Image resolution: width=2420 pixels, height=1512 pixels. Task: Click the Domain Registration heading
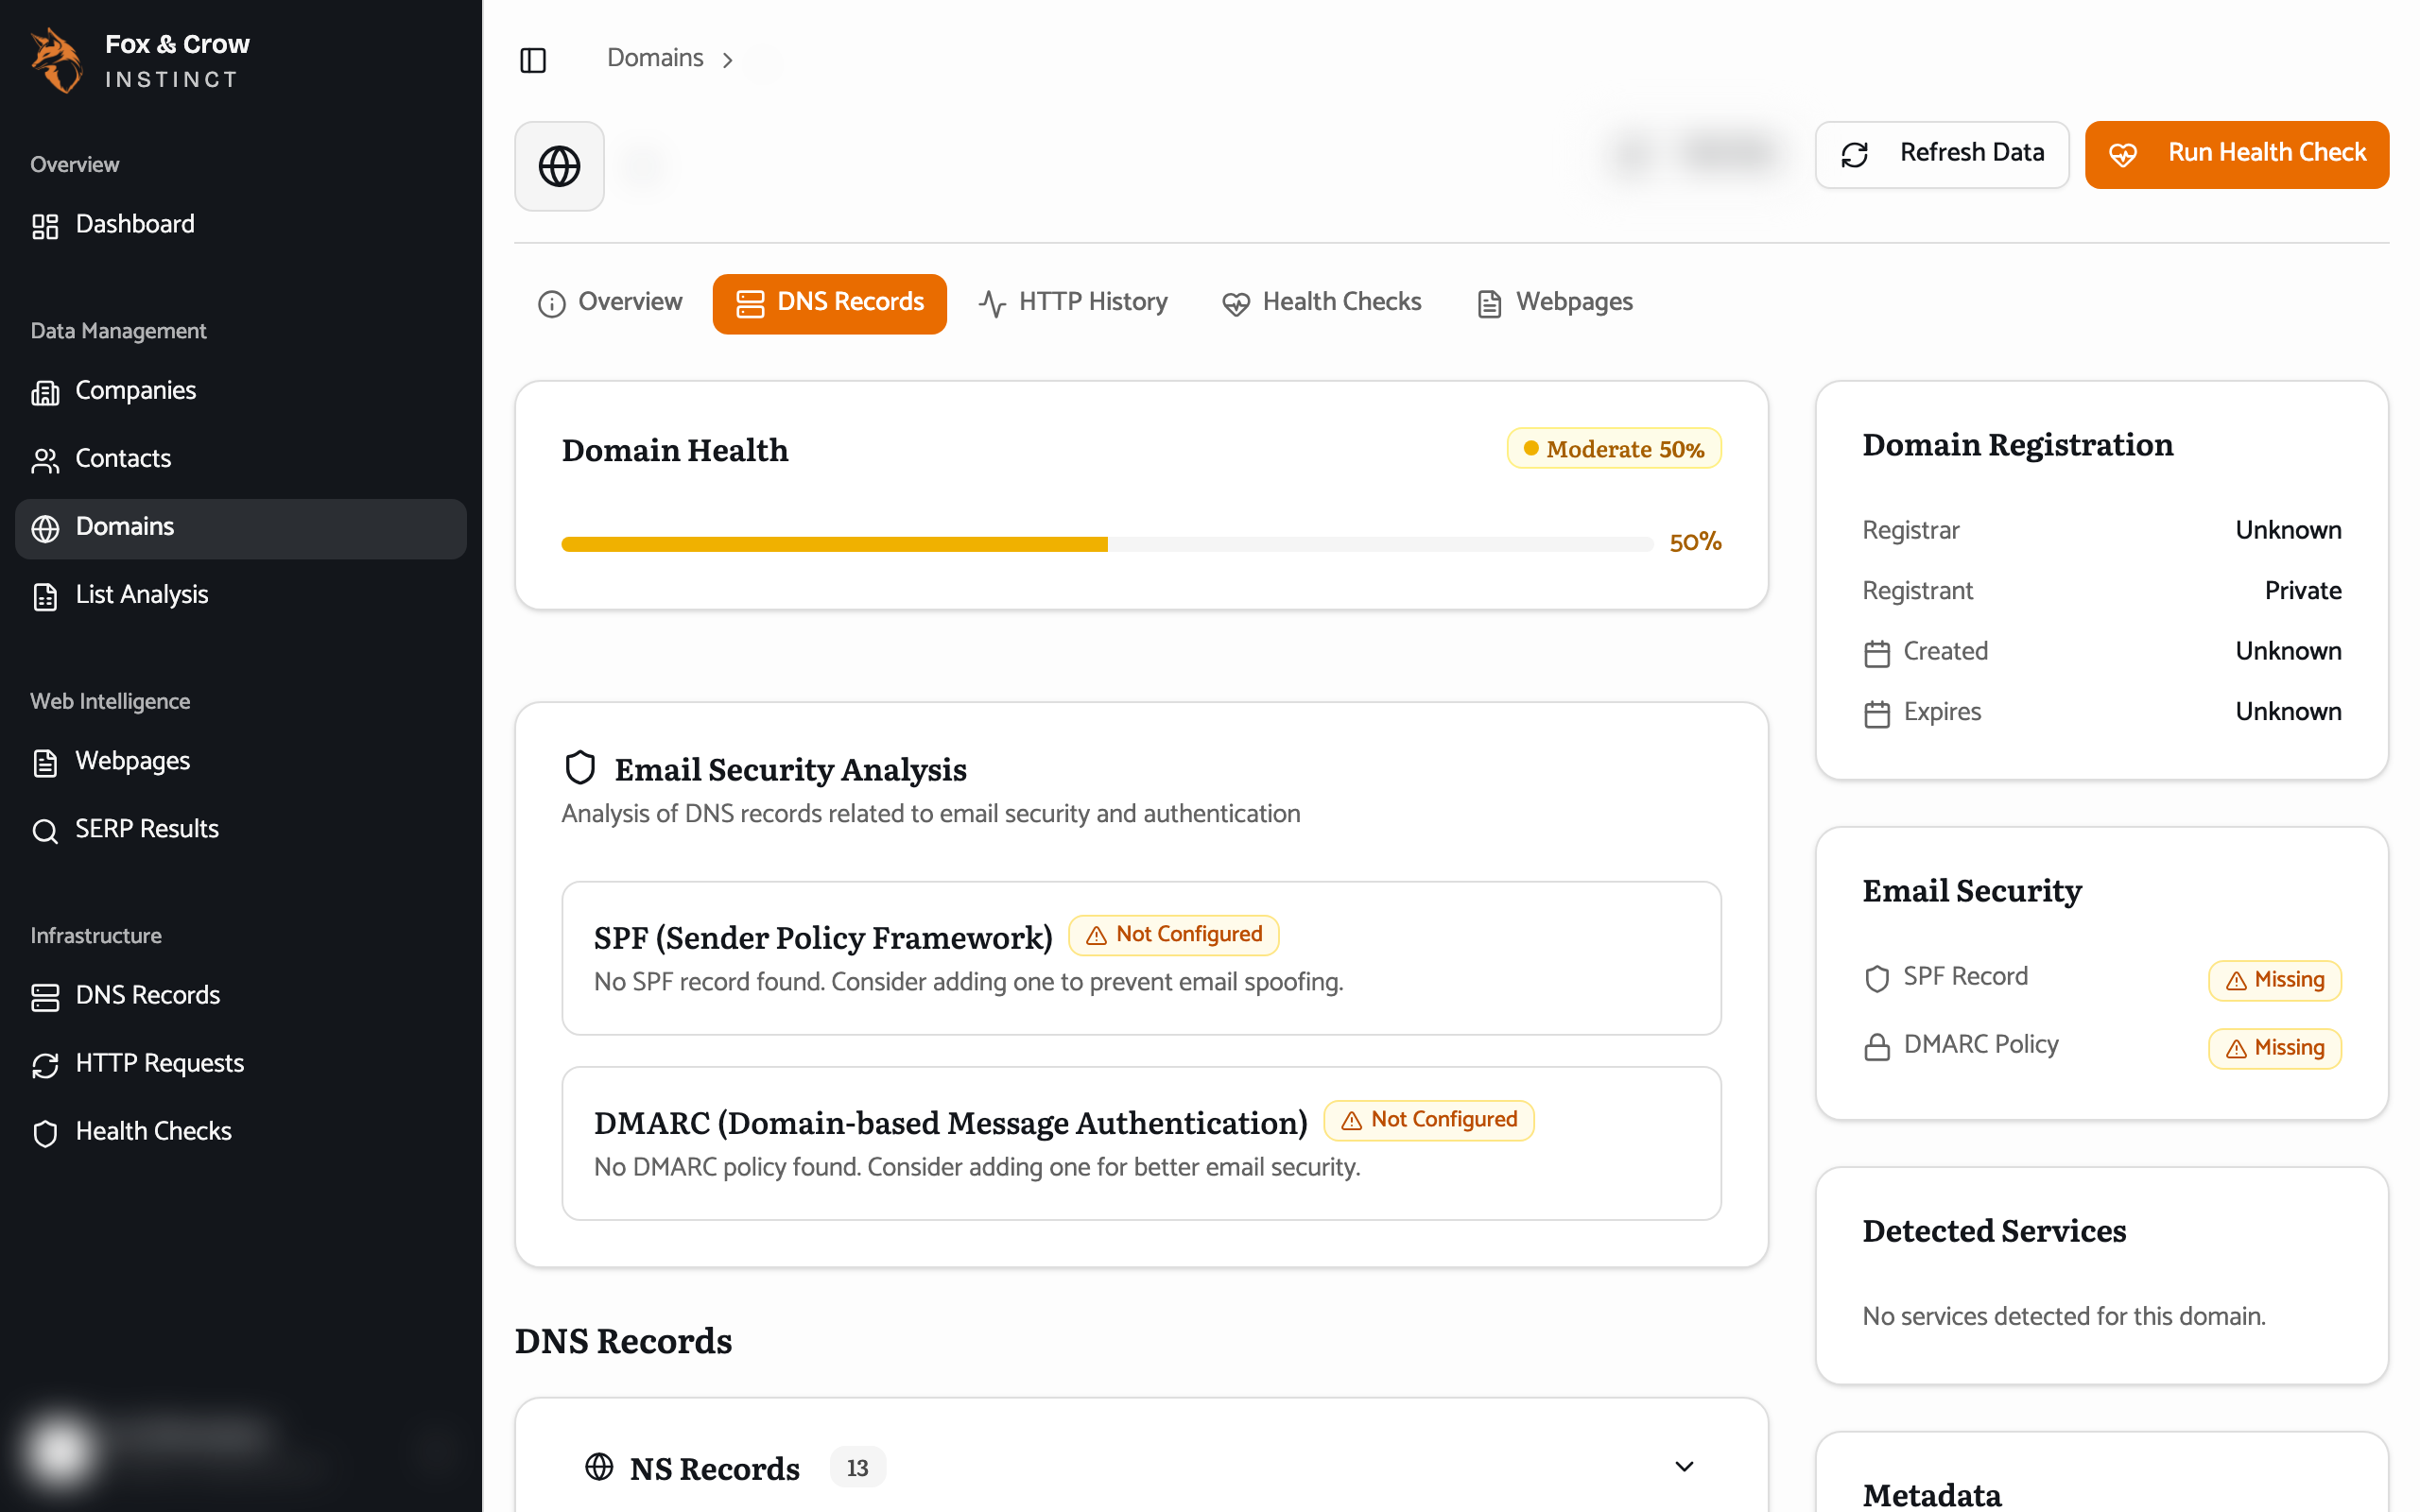pyautogui.click(x=2018, y=444)
